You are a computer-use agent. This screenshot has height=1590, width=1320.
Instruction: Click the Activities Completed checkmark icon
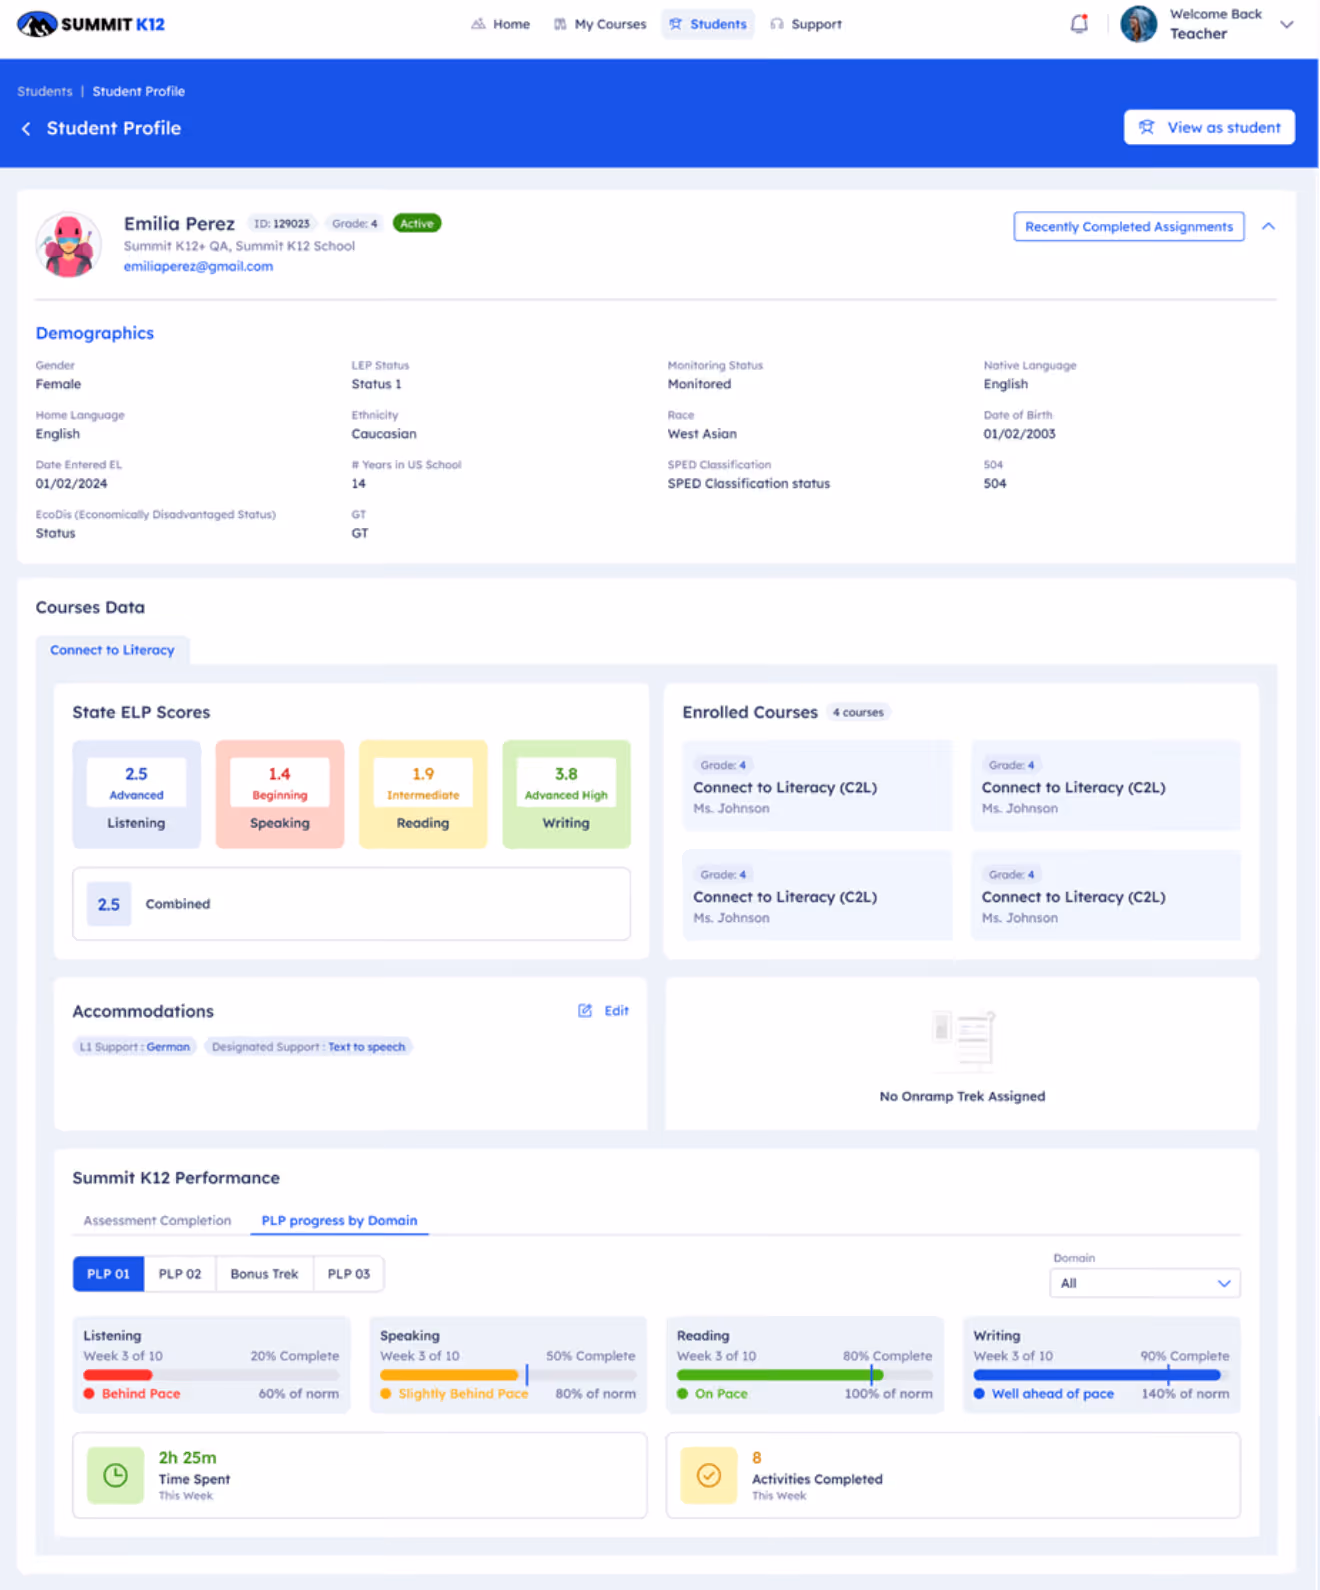click(x=709, y=1475)
